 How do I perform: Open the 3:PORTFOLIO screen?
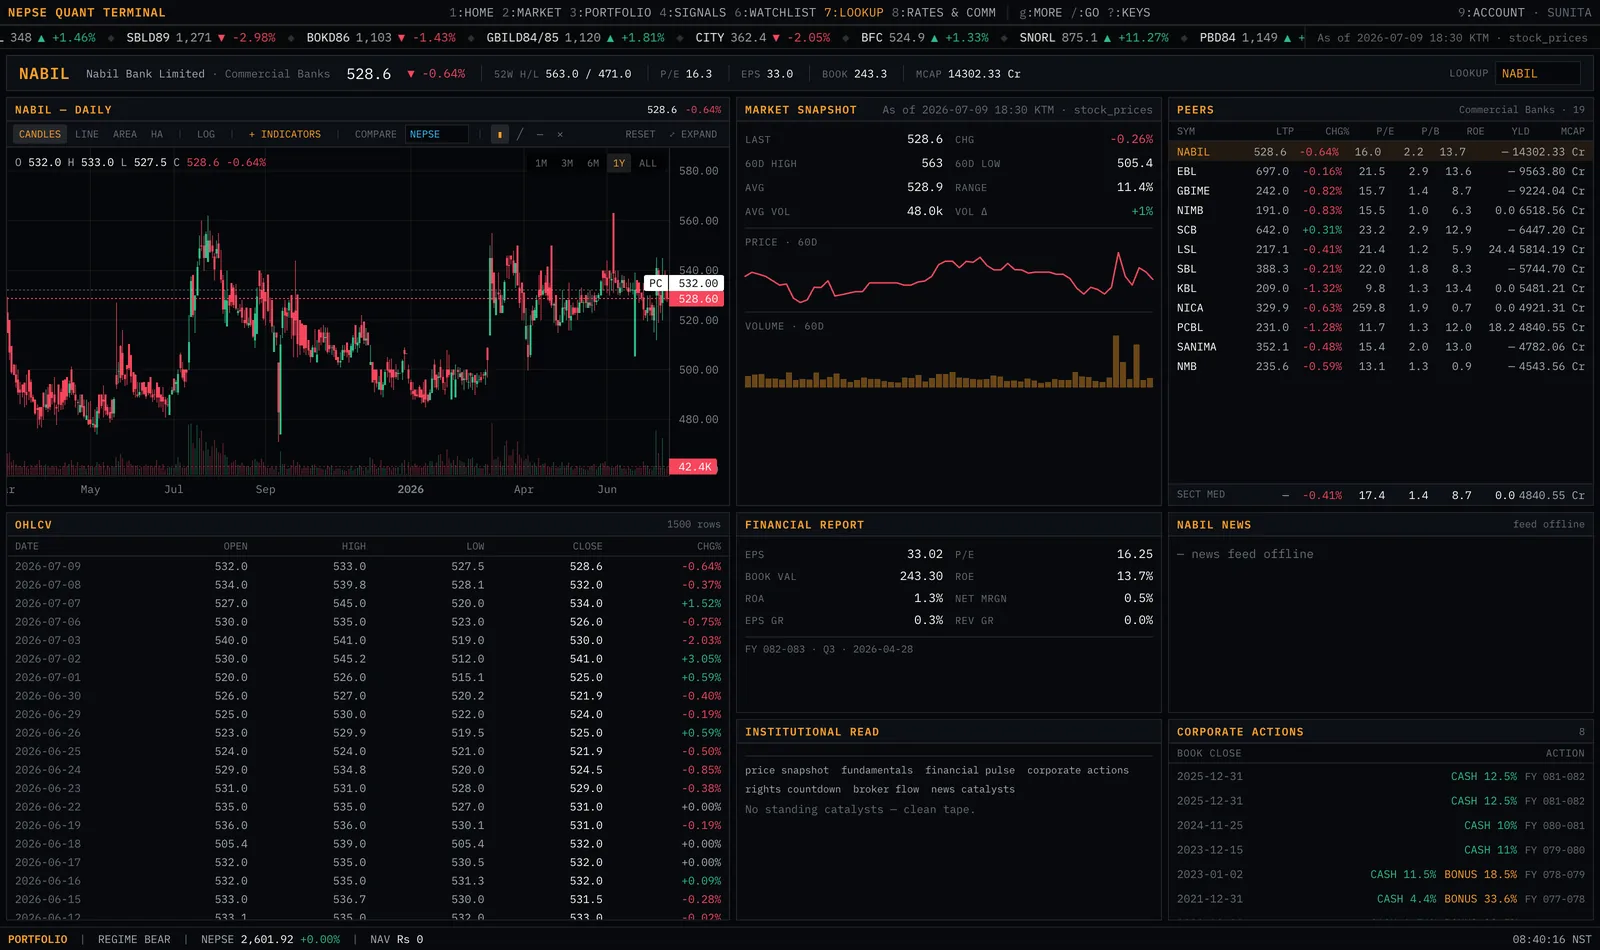tap(610, 13)
